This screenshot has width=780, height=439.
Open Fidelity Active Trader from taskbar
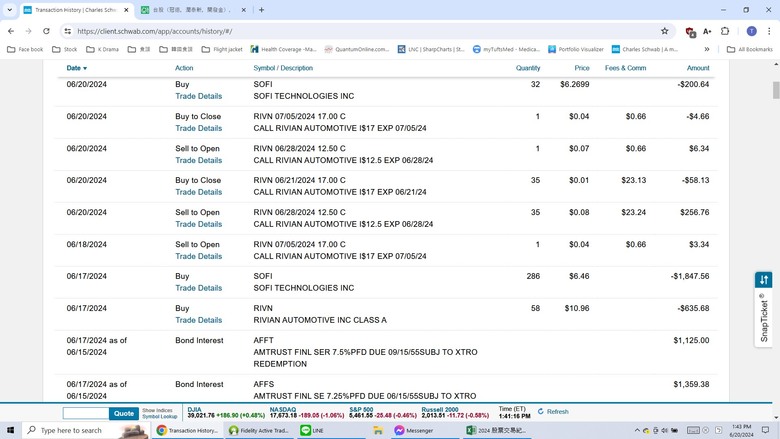point(259,430)
